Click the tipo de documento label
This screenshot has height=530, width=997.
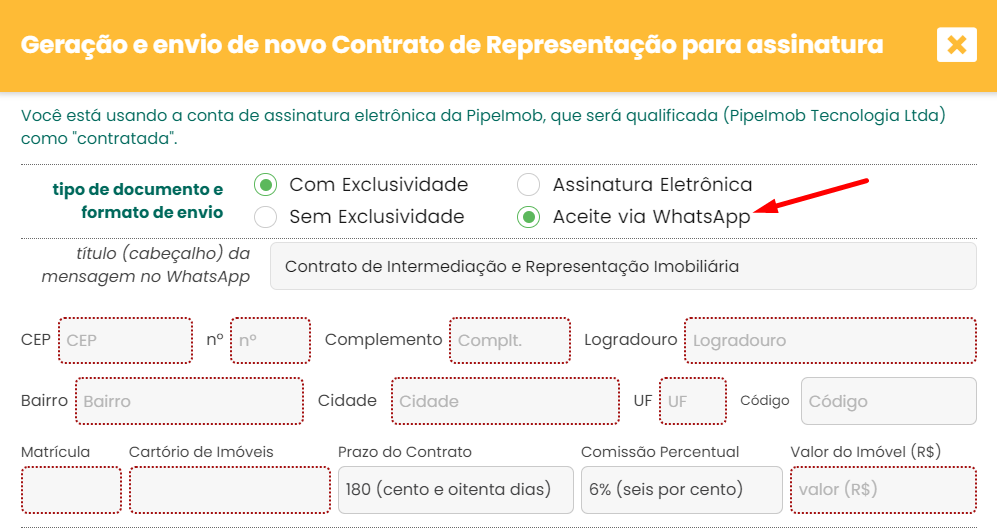tap(138, 201)
